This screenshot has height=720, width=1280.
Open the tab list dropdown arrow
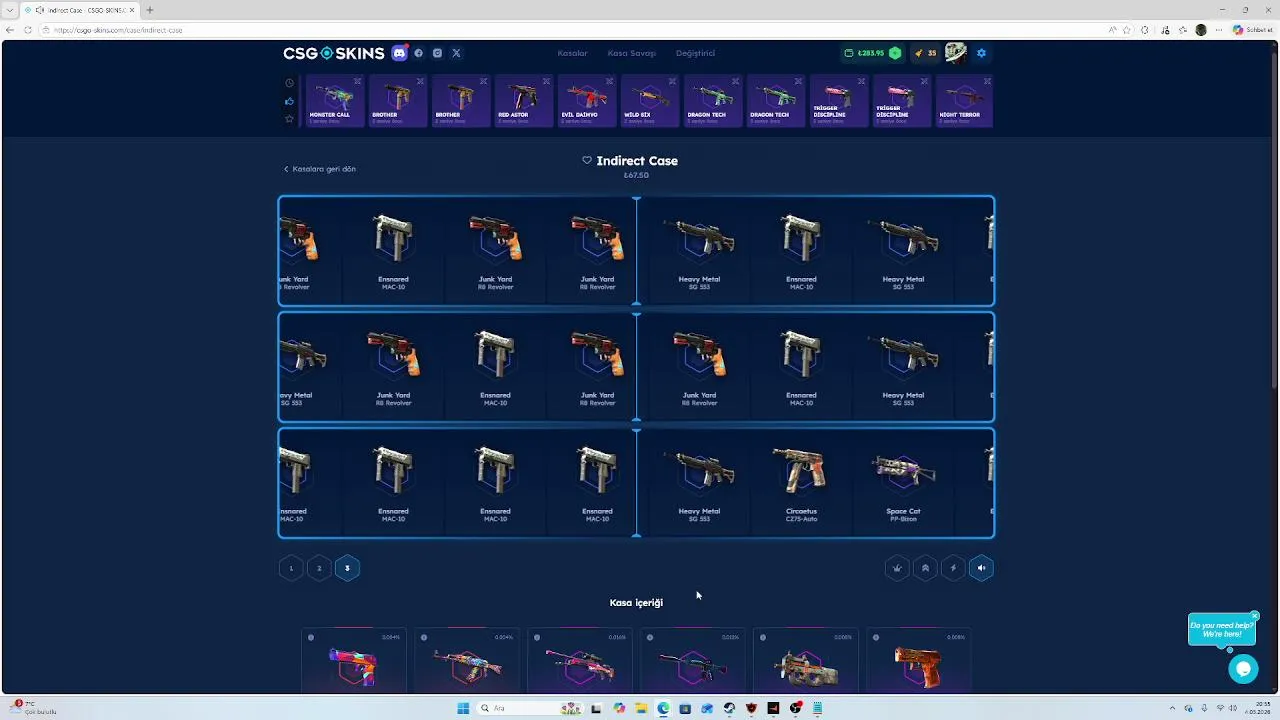(x=10, y=10)
